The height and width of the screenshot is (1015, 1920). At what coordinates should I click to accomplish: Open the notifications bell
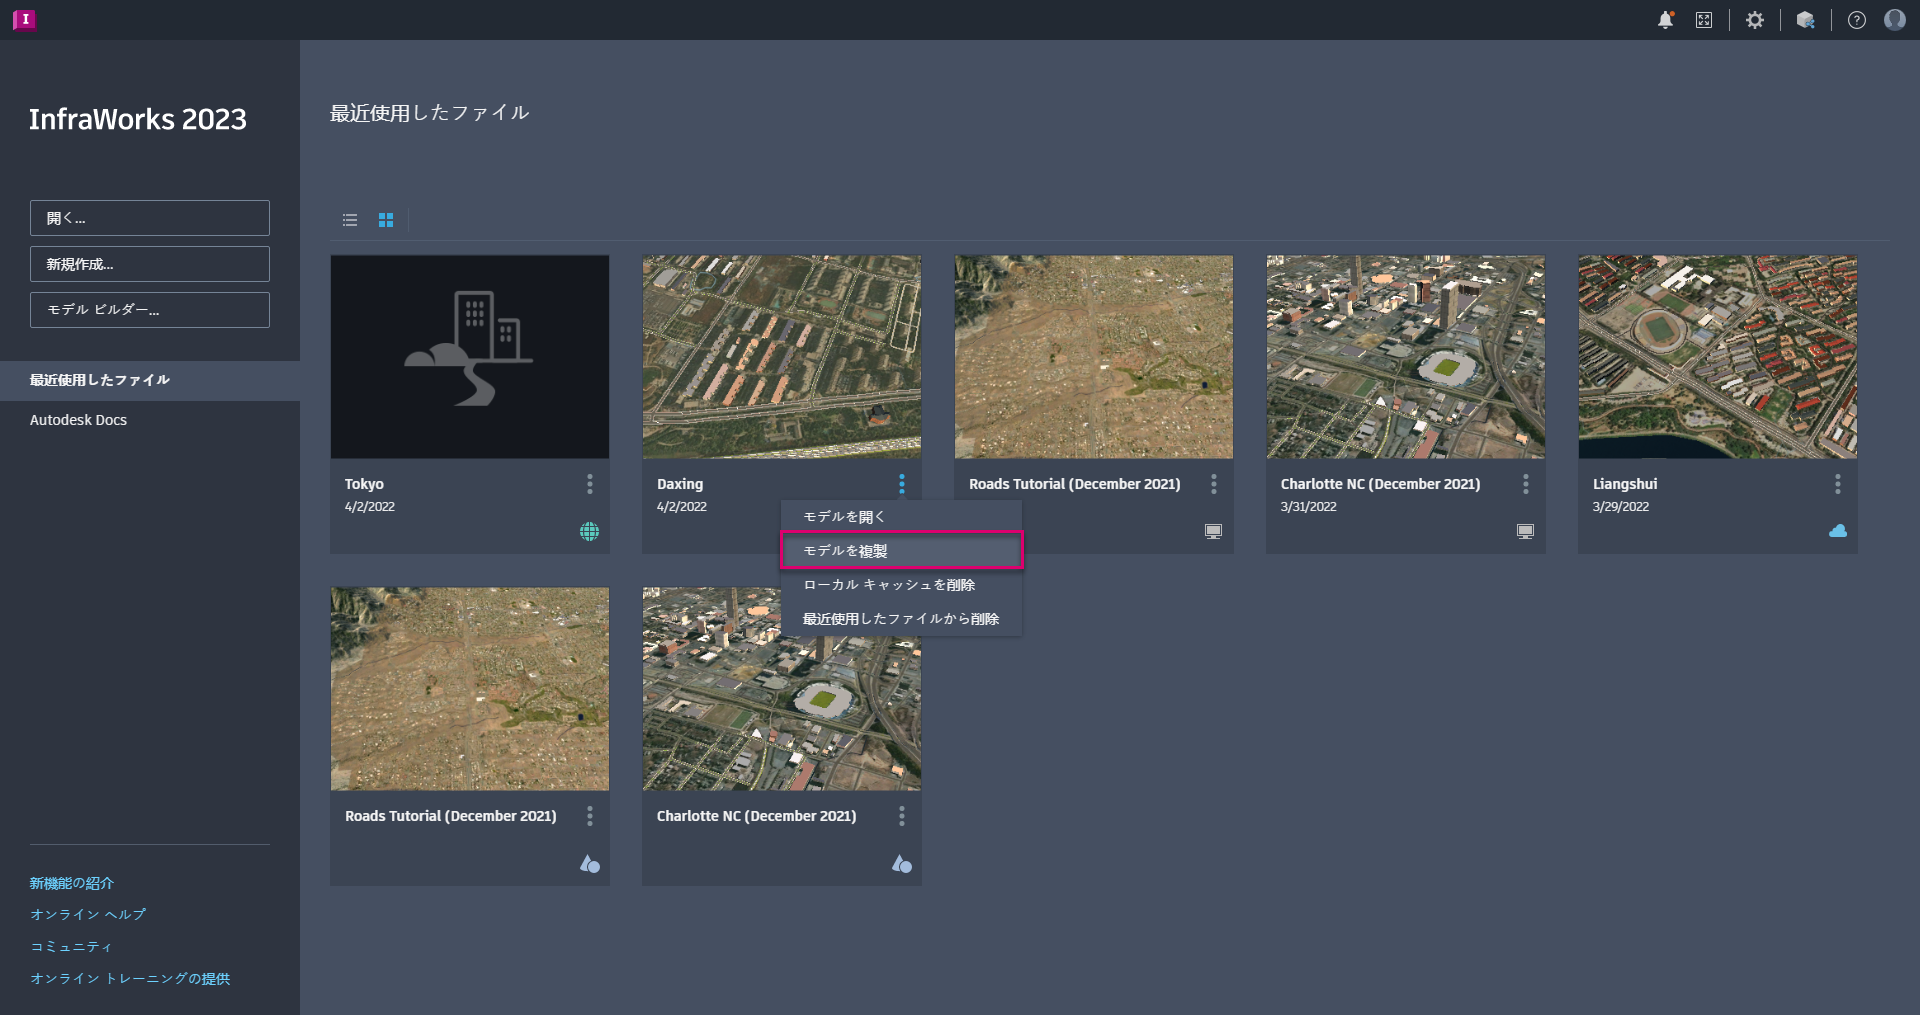click(1665, 20)
